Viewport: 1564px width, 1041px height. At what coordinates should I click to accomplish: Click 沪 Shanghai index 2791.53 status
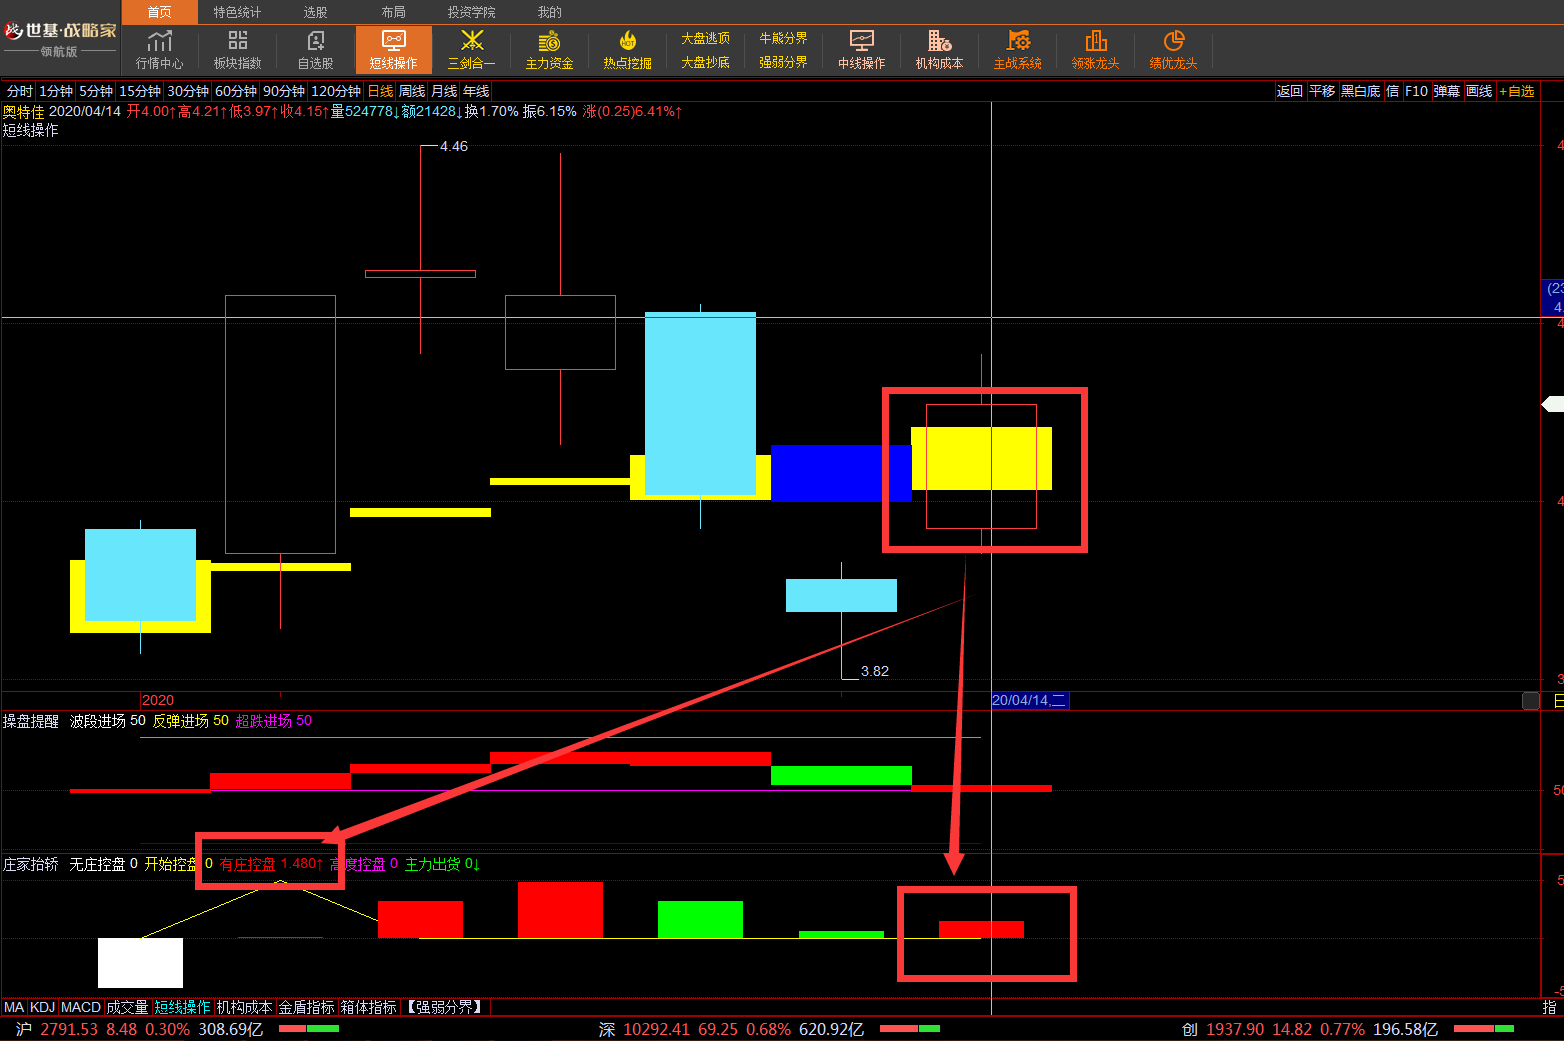139,1029
